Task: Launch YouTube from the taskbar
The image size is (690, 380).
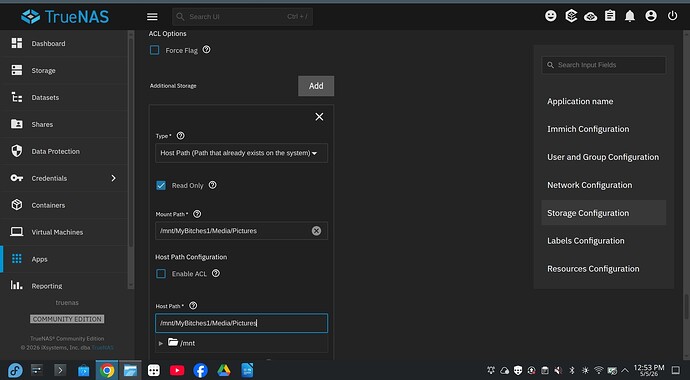Action: [177, 370]
